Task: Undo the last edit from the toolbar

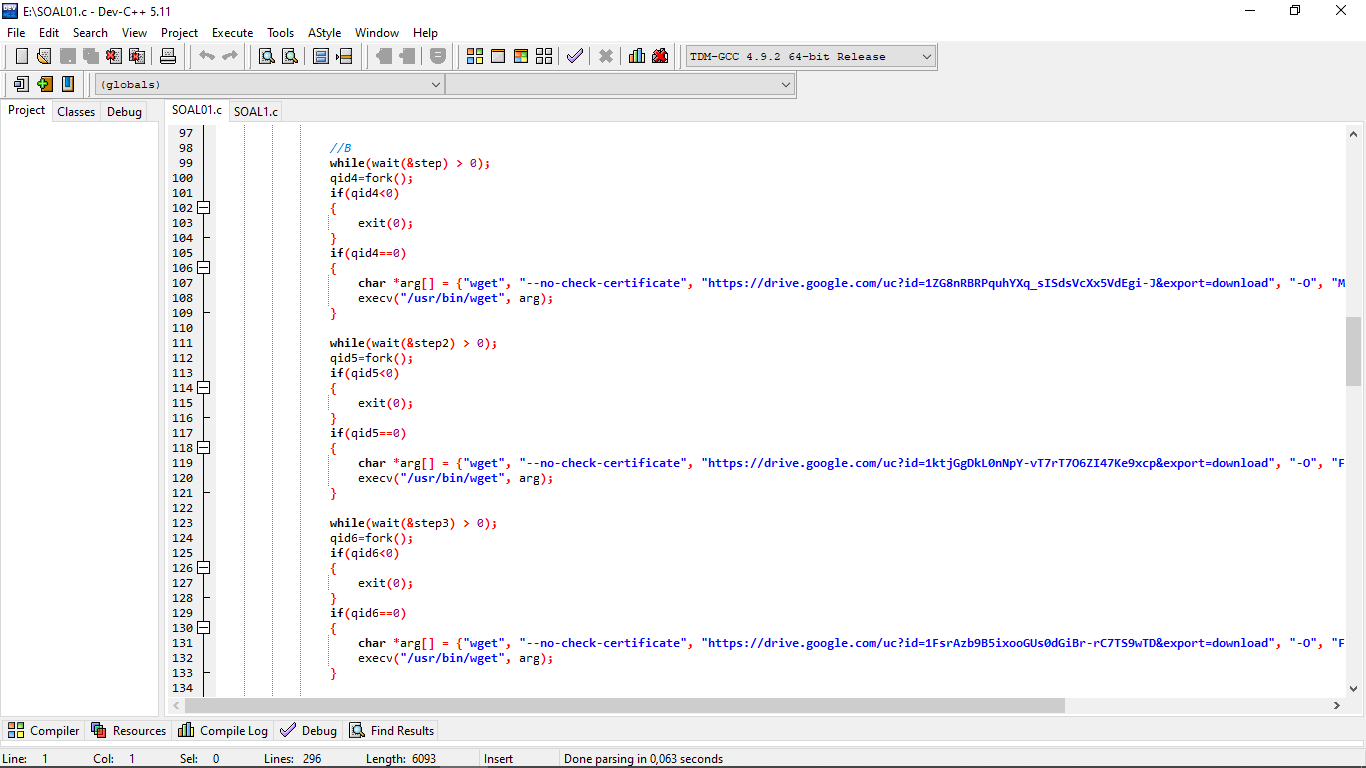Action: click(x=207, y=56)
